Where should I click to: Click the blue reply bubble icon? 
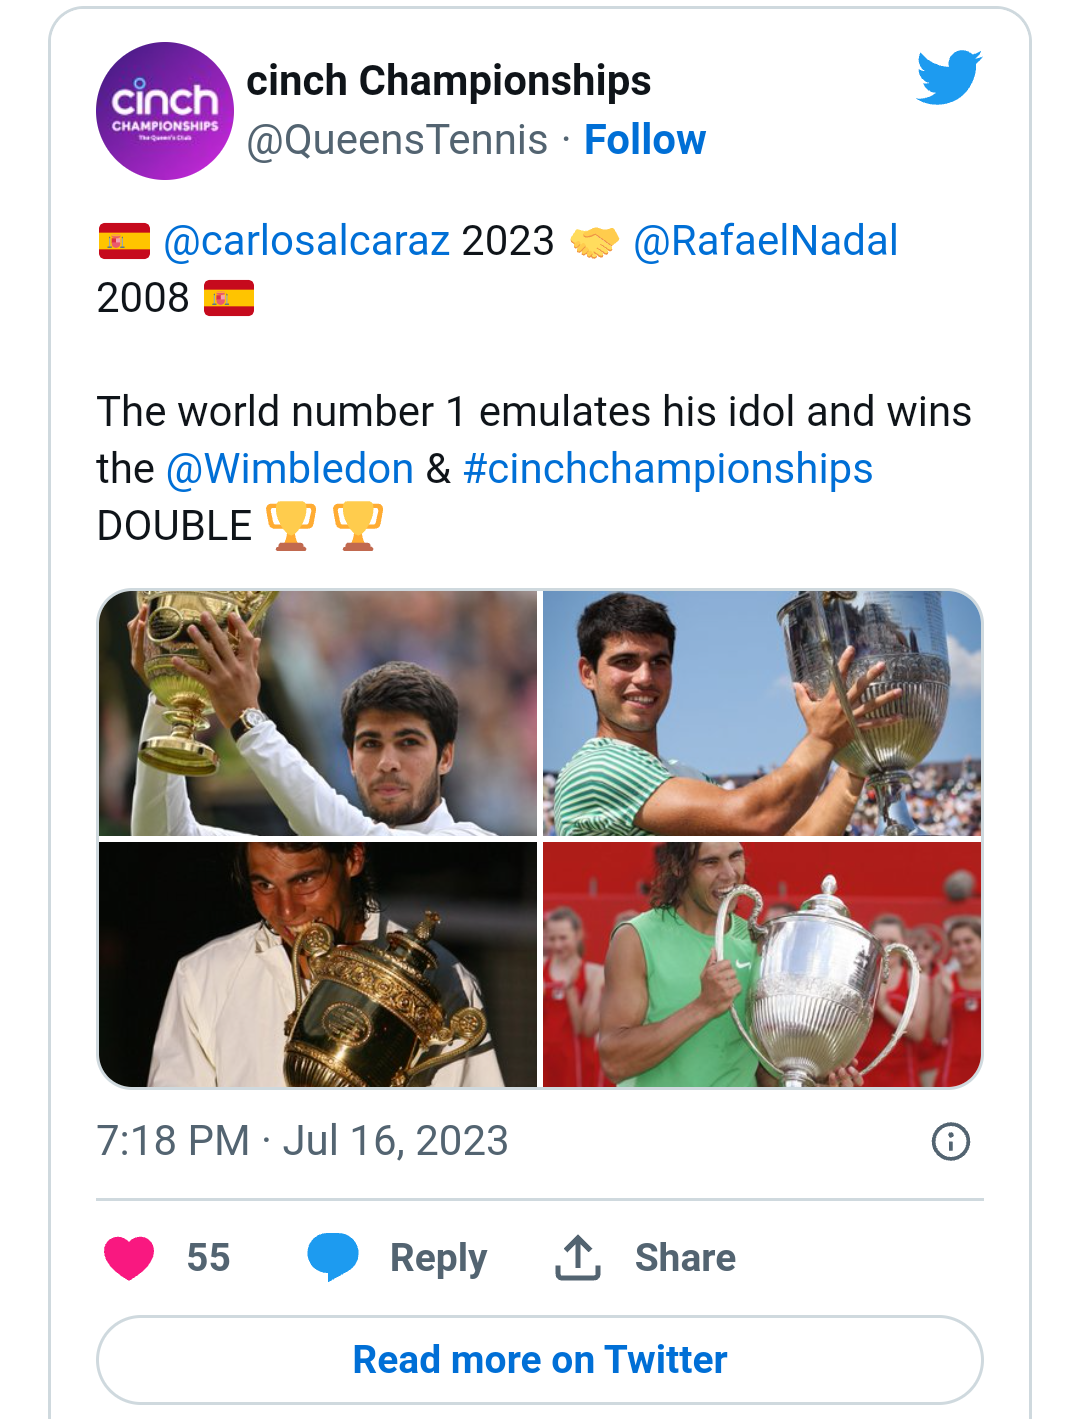point(333,1257)
